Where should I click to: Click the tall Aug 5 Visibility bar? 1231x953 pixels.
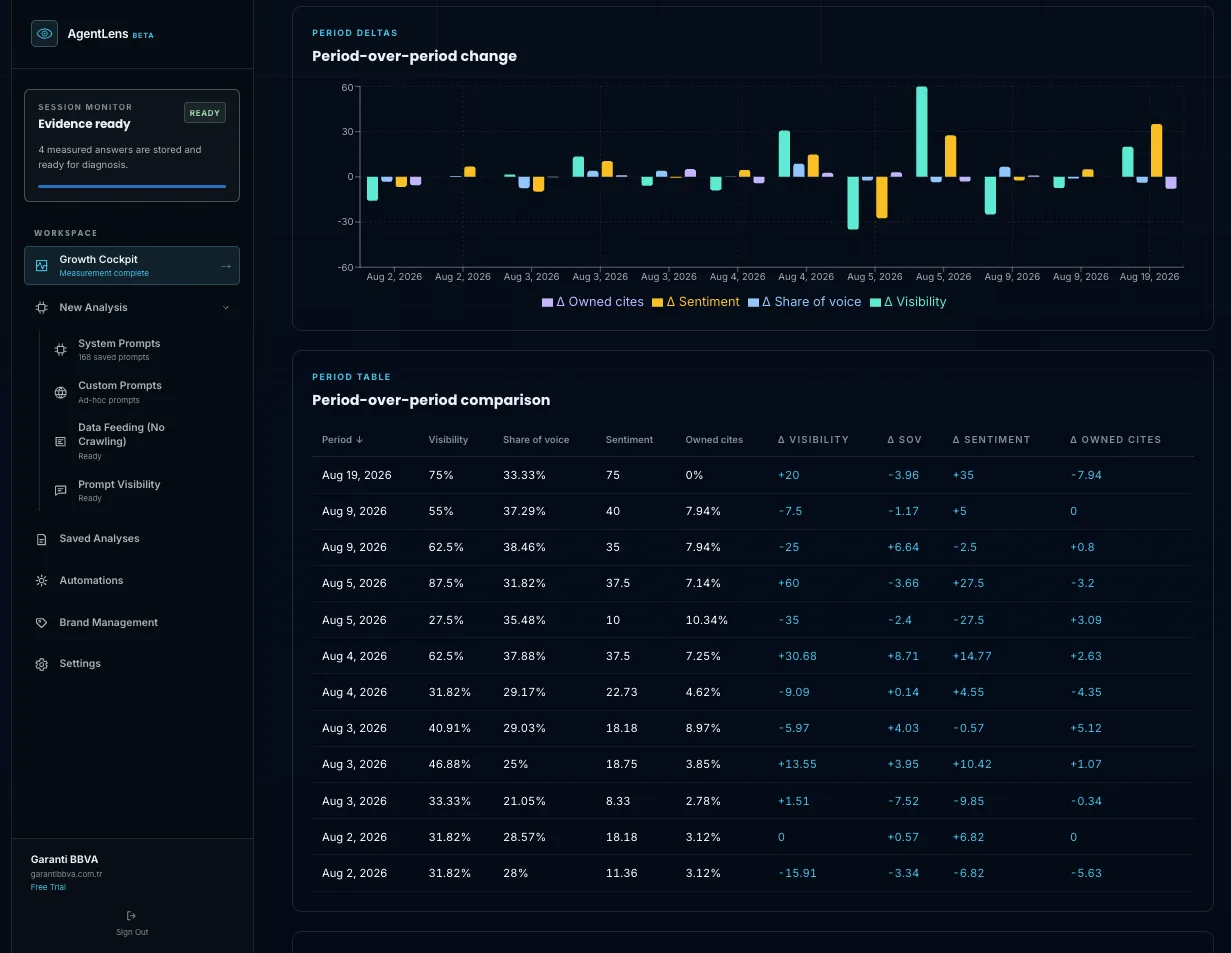(x=921, y=132)
